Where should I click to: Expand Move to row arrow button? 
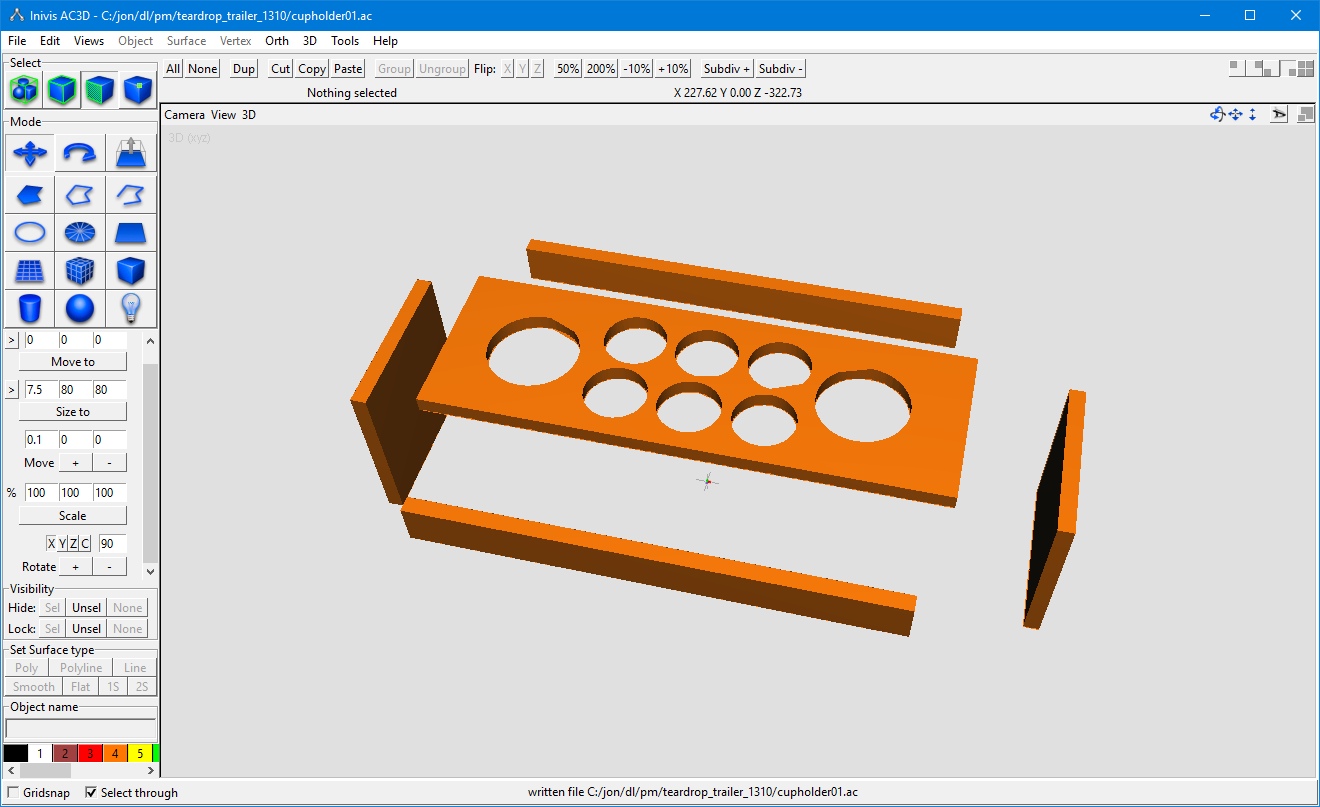[12, 340]
